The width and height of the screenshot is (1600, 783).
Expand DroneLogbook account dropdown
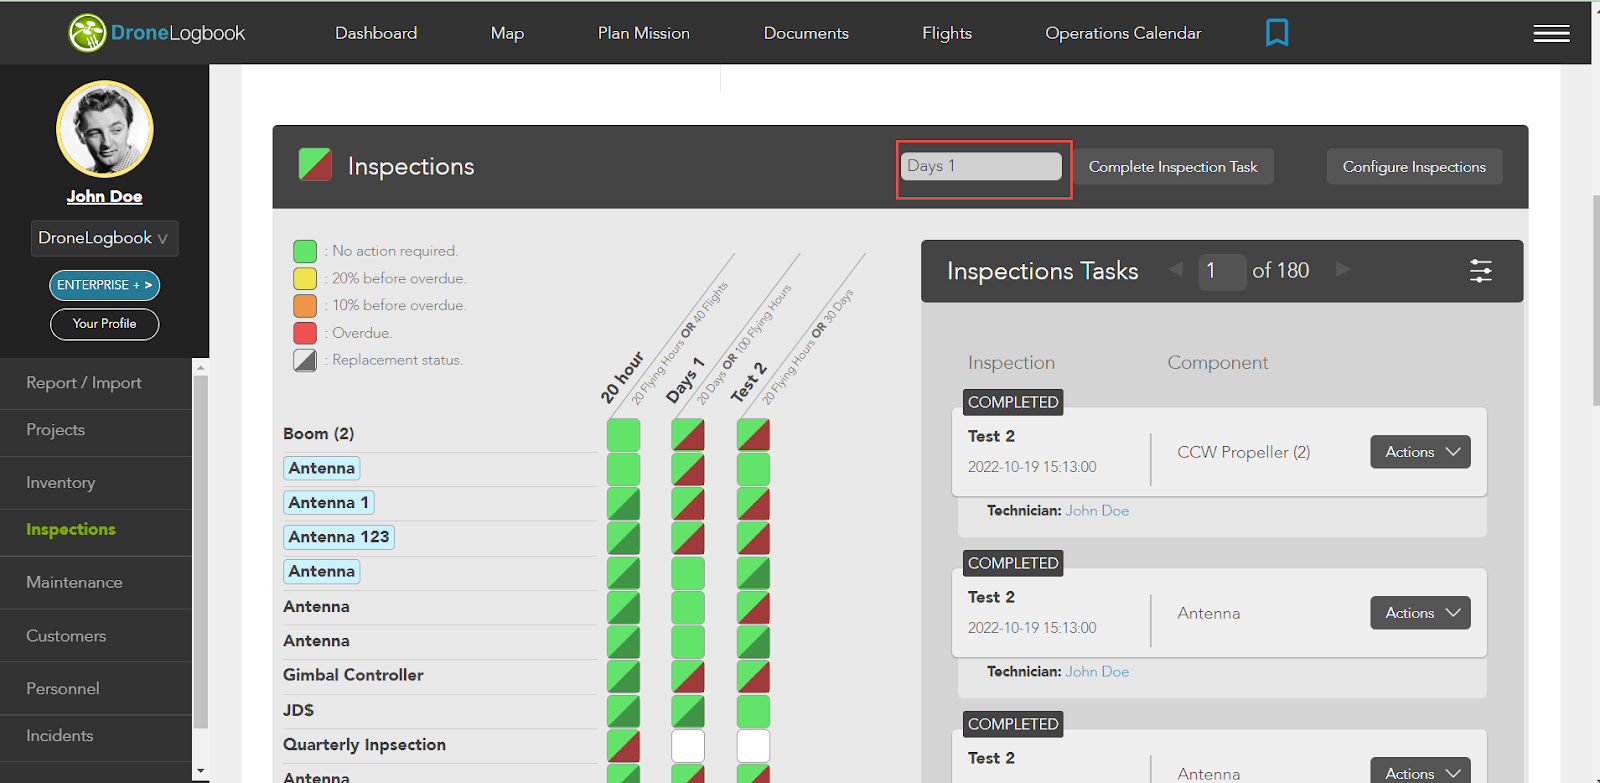pyautogui.click(x=104, y=238)
